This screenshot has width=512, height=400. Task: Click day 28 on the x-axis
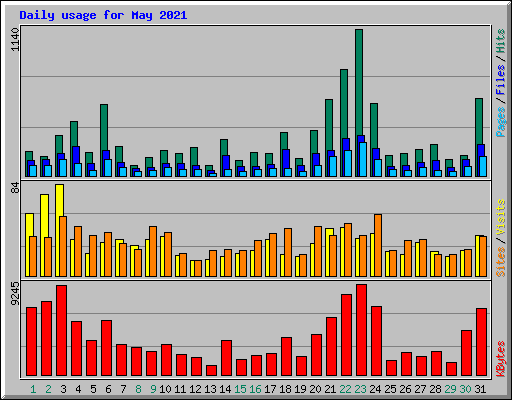pos(435,389)
